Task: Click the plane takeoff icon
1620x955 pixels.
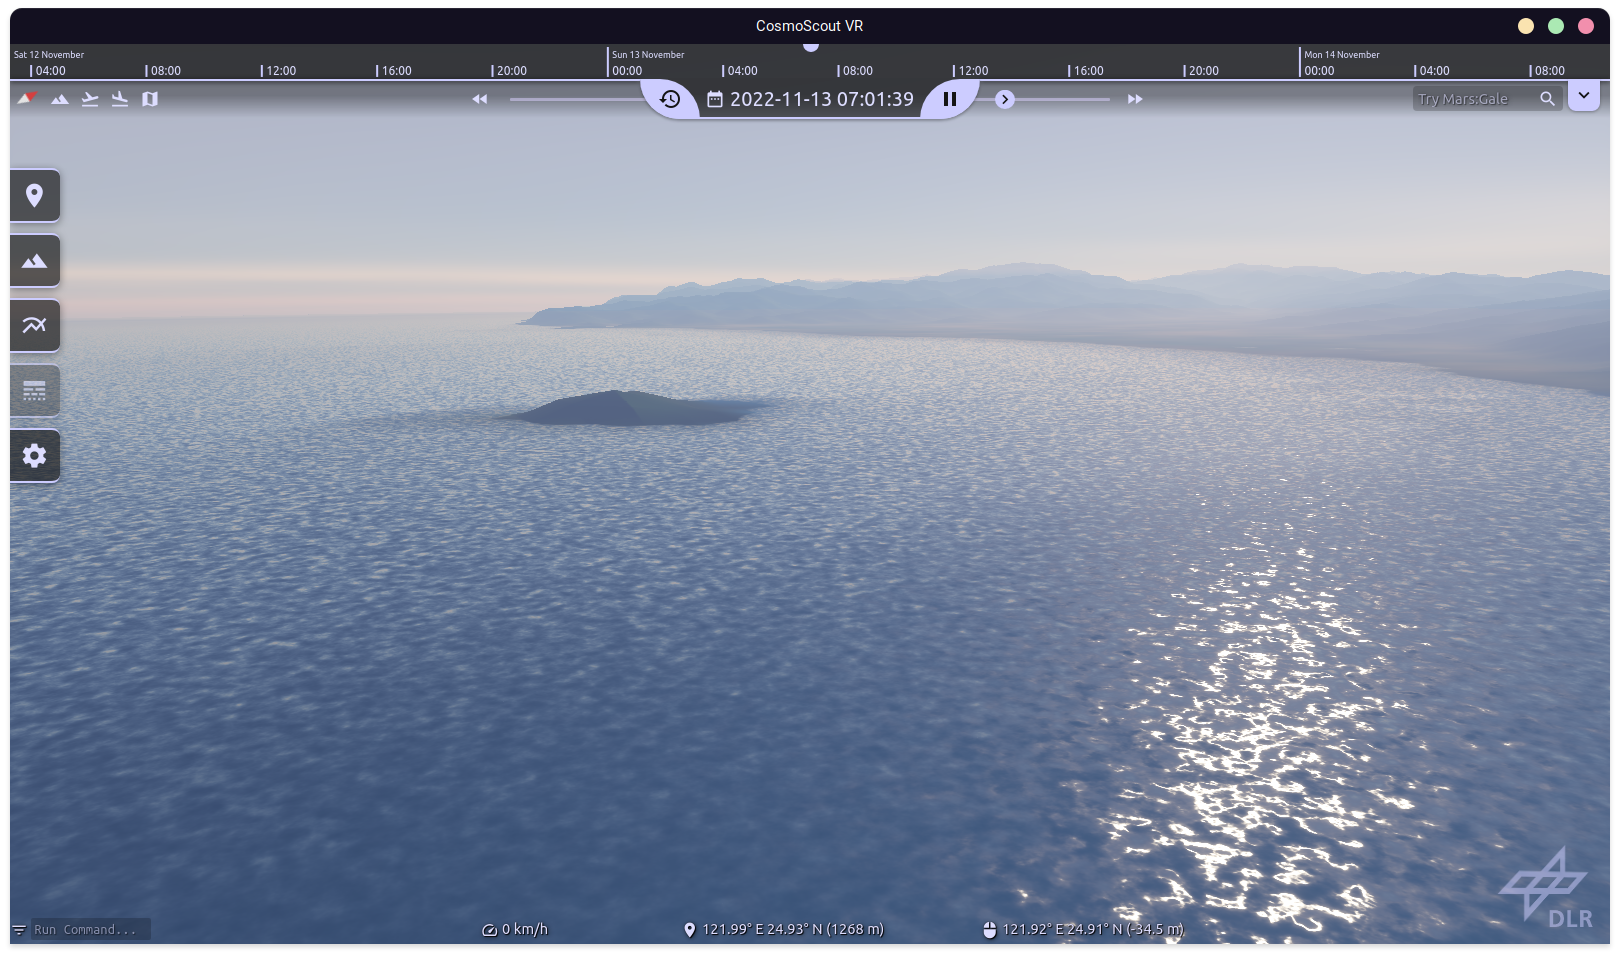Action: point(90,99)
